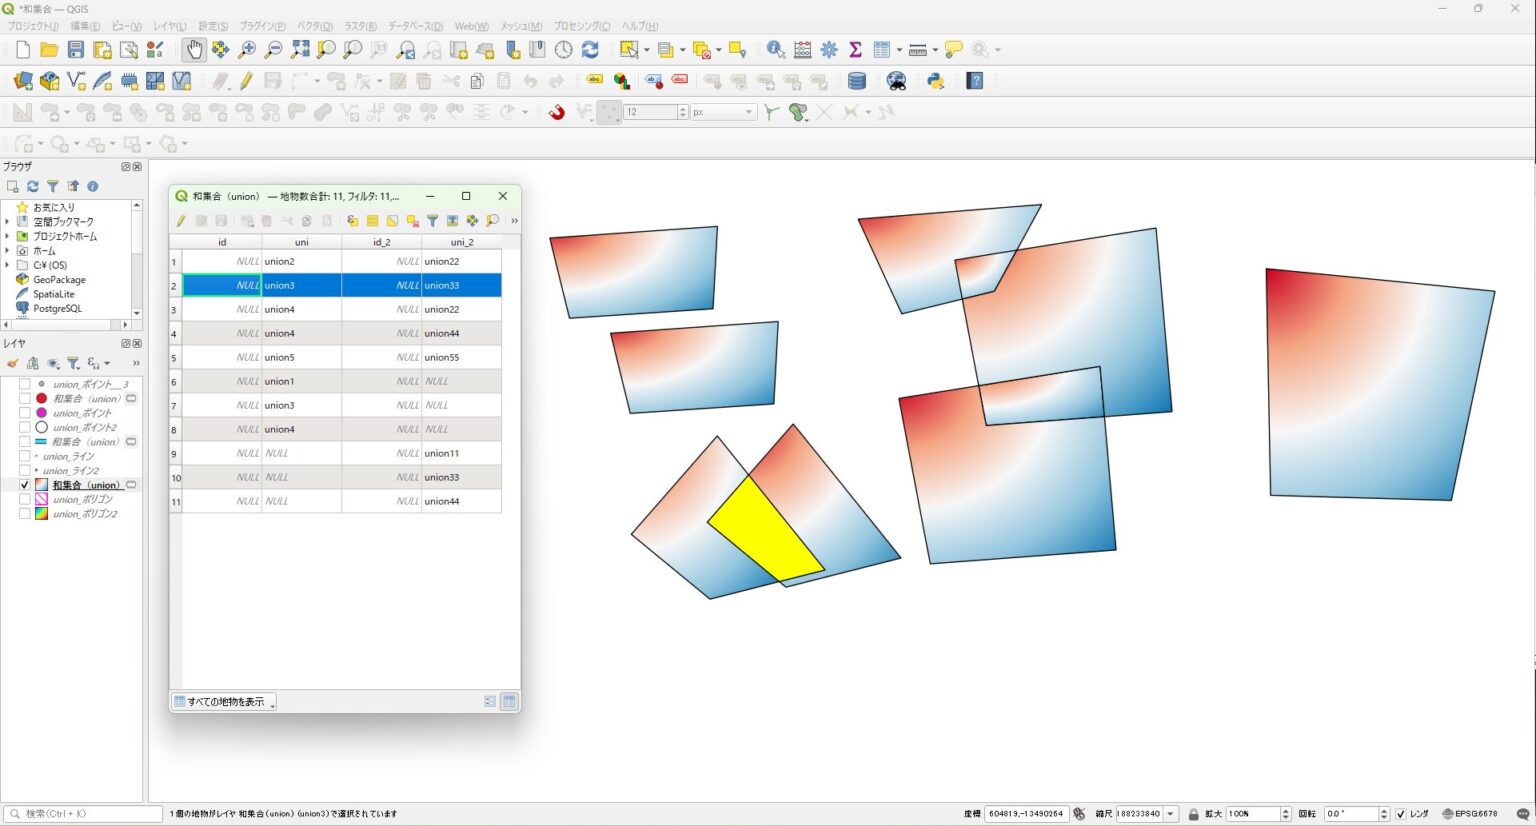Click the Save Project floppy disk icon
This screenshot has width=1536, height=826.
click(x=76, y=50)
